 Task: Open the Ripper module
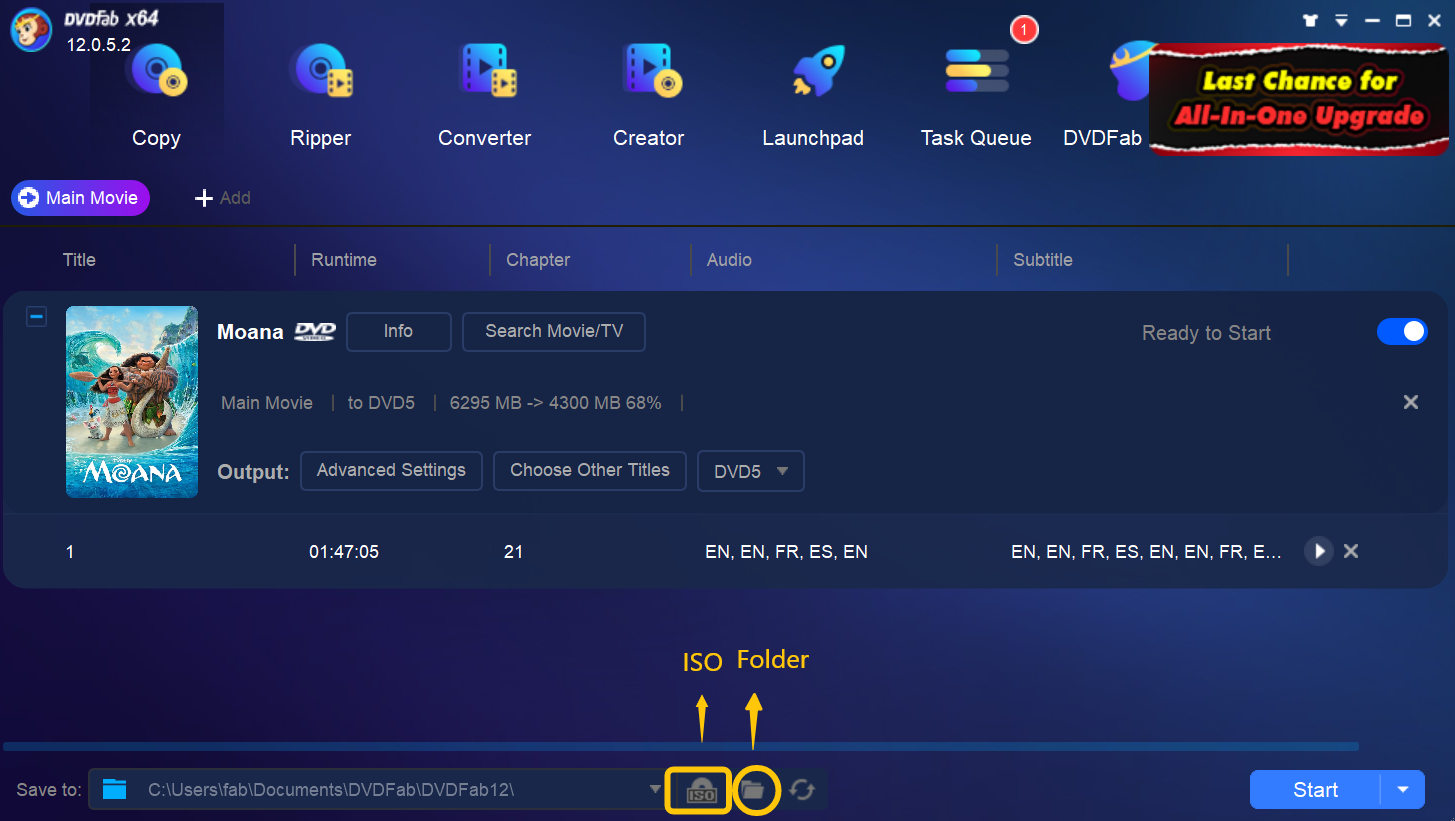[321, 95]
